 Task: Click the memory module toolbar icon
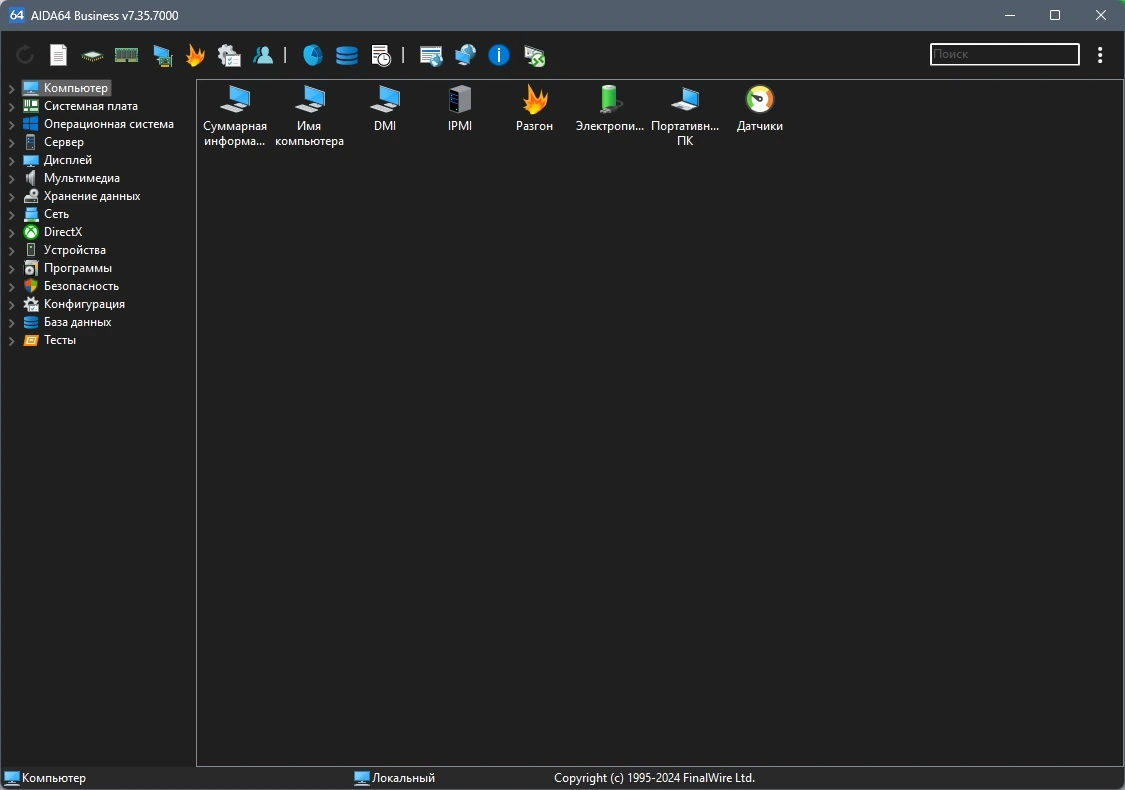pyautogui.click(x=126, y=55)
